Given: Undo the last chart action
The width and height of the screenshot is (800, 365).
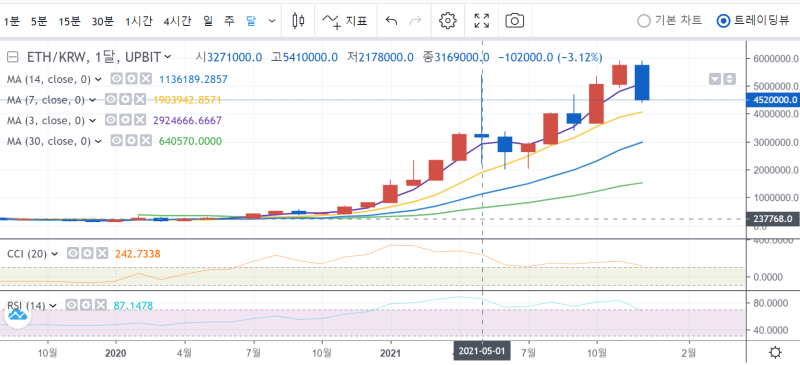Looking at the screenshot, I should (391, 20).
